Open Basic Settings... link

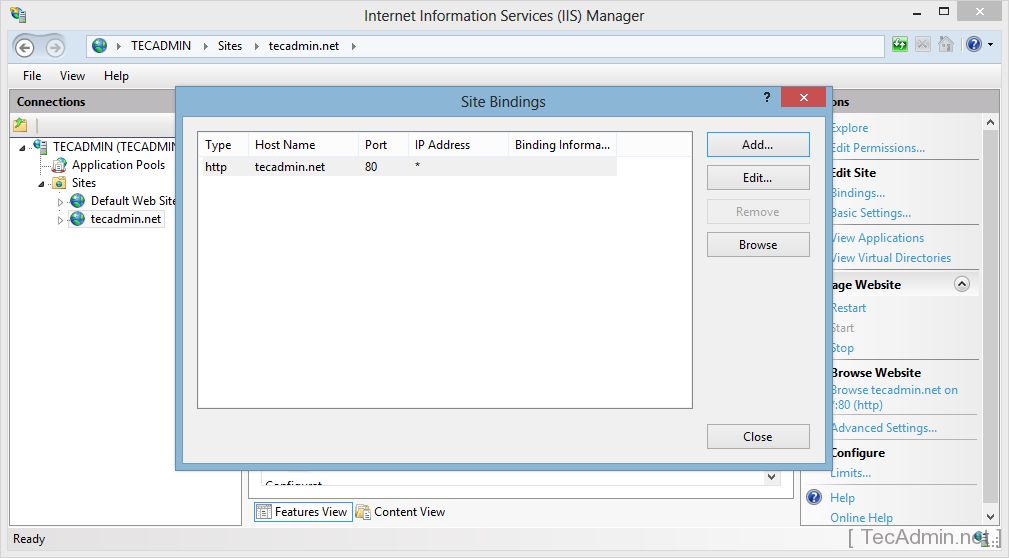[871, 213]
